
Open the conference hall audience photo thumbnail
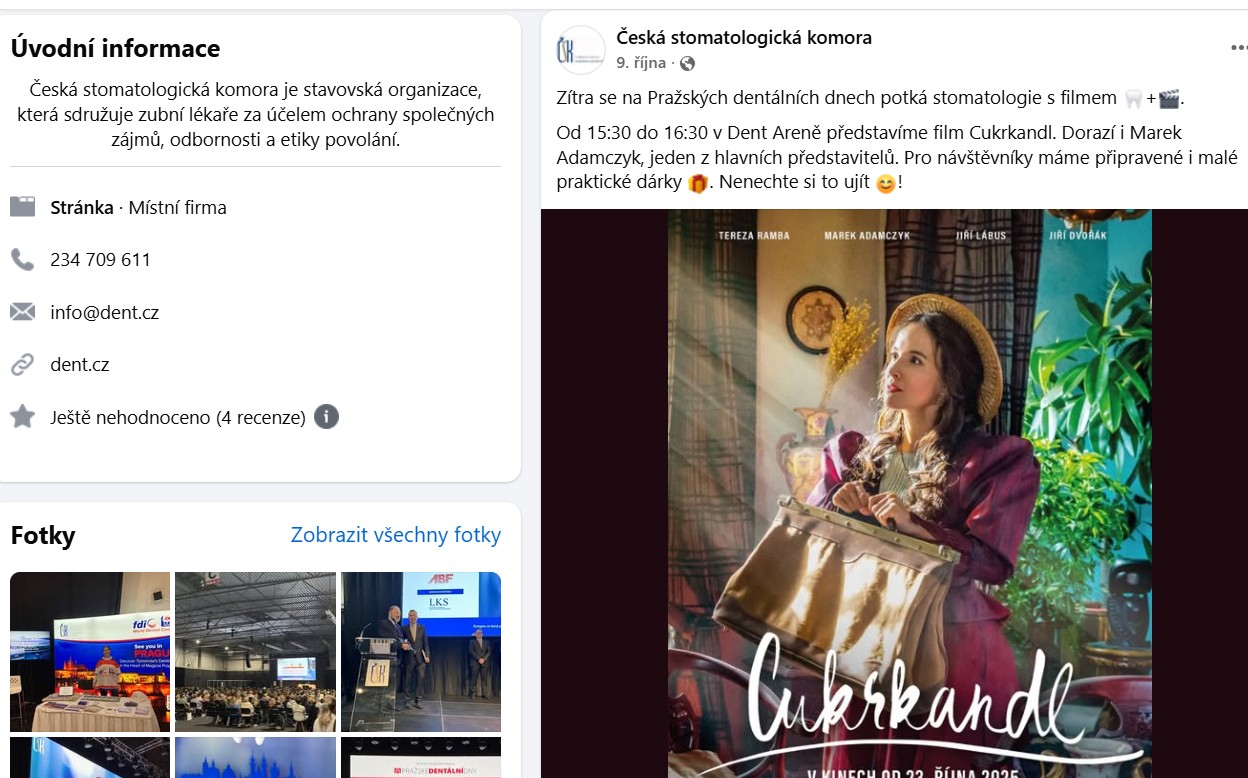click(x=255, y=652)
